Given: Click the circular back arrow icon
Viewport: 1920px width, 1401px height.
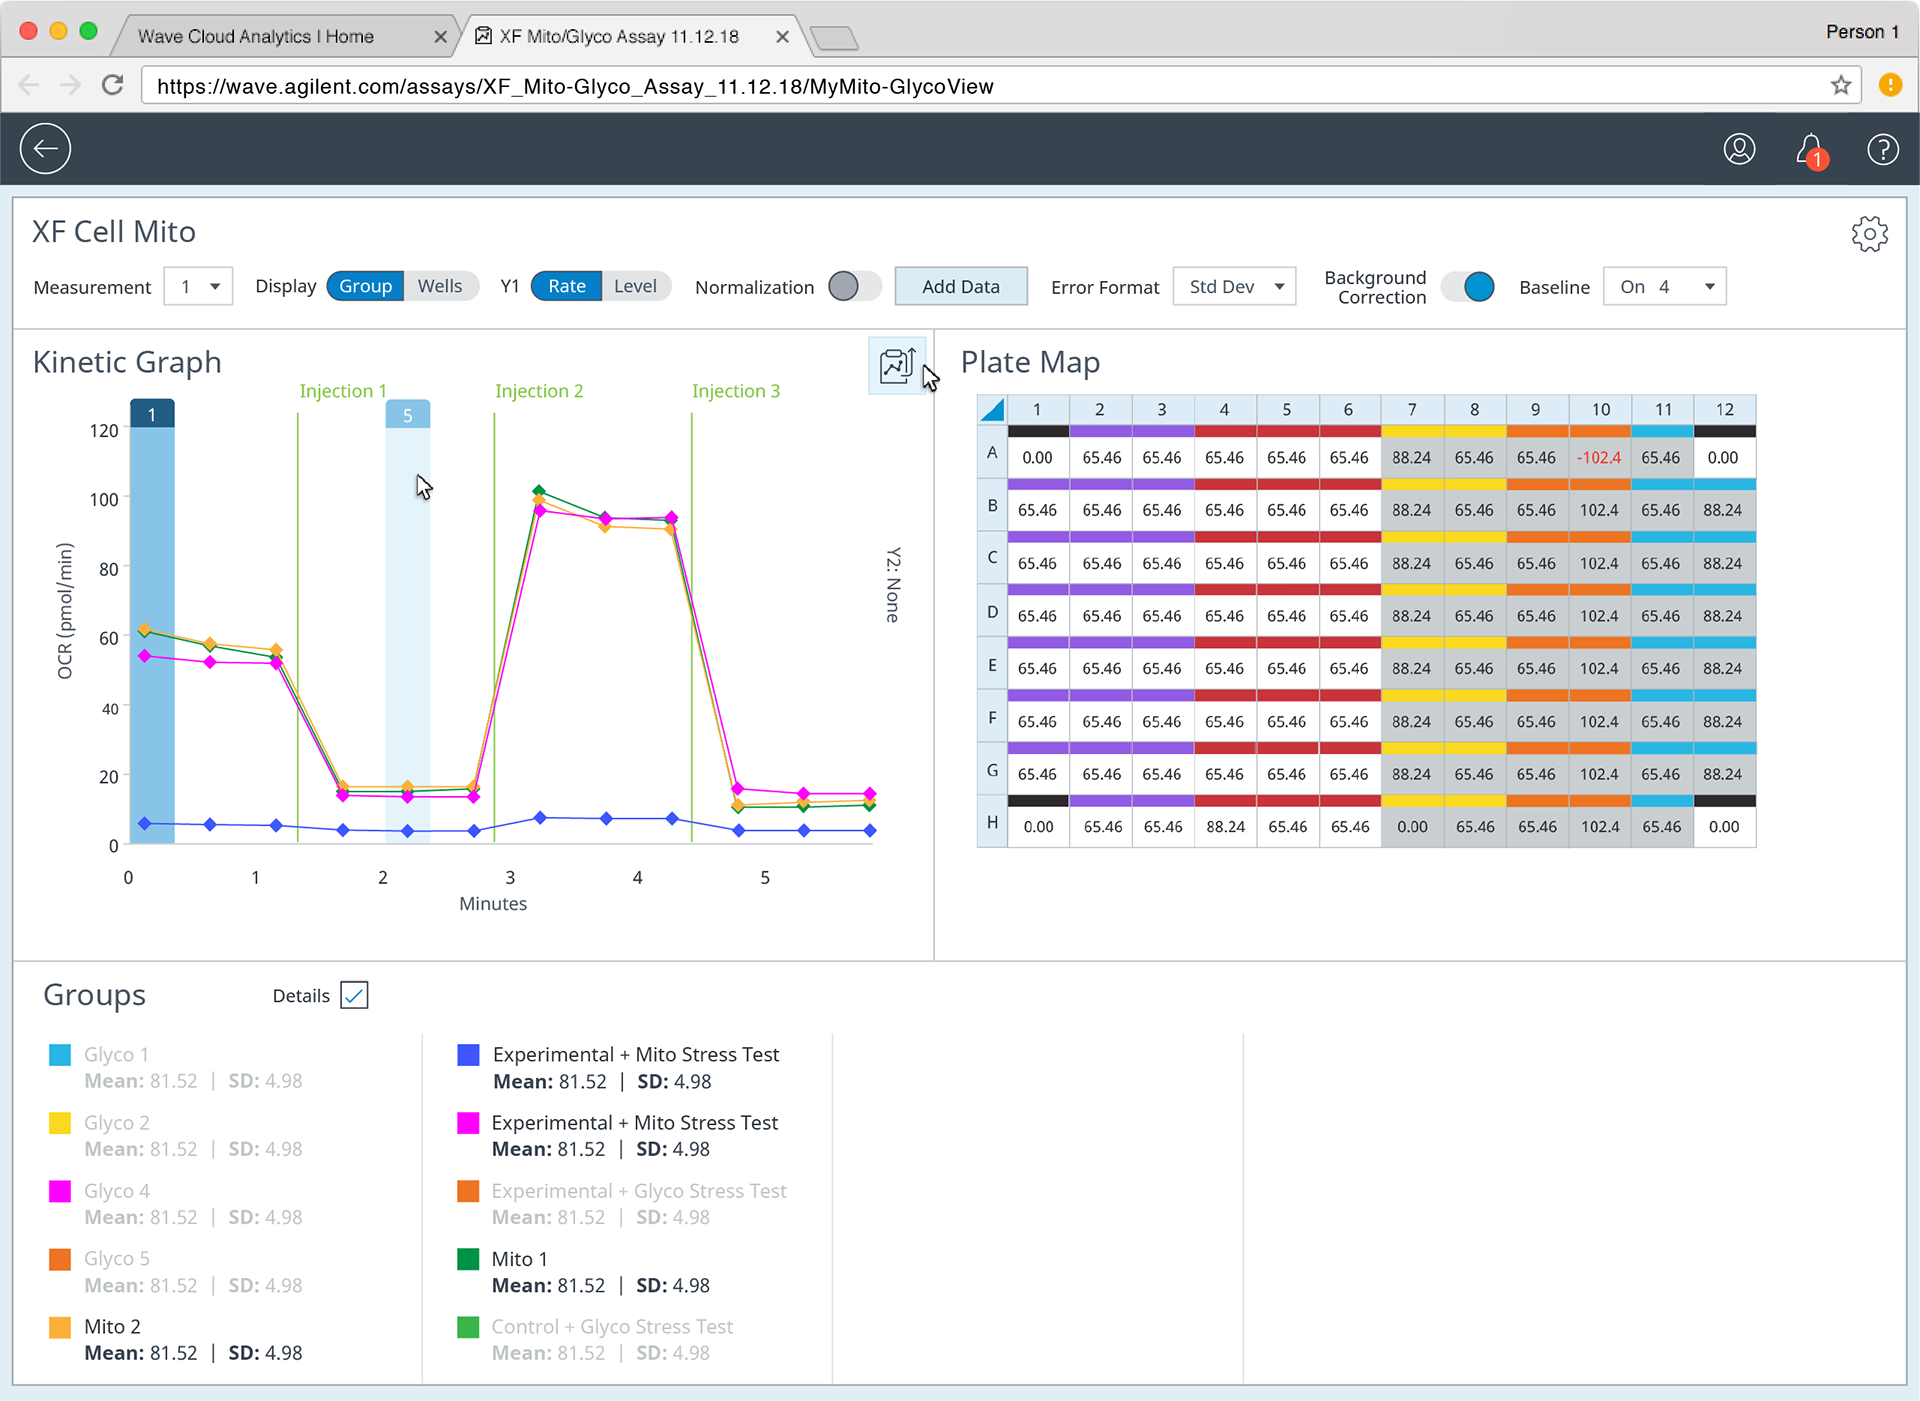Looking at the screenshot, I should (x=45, y=149).
